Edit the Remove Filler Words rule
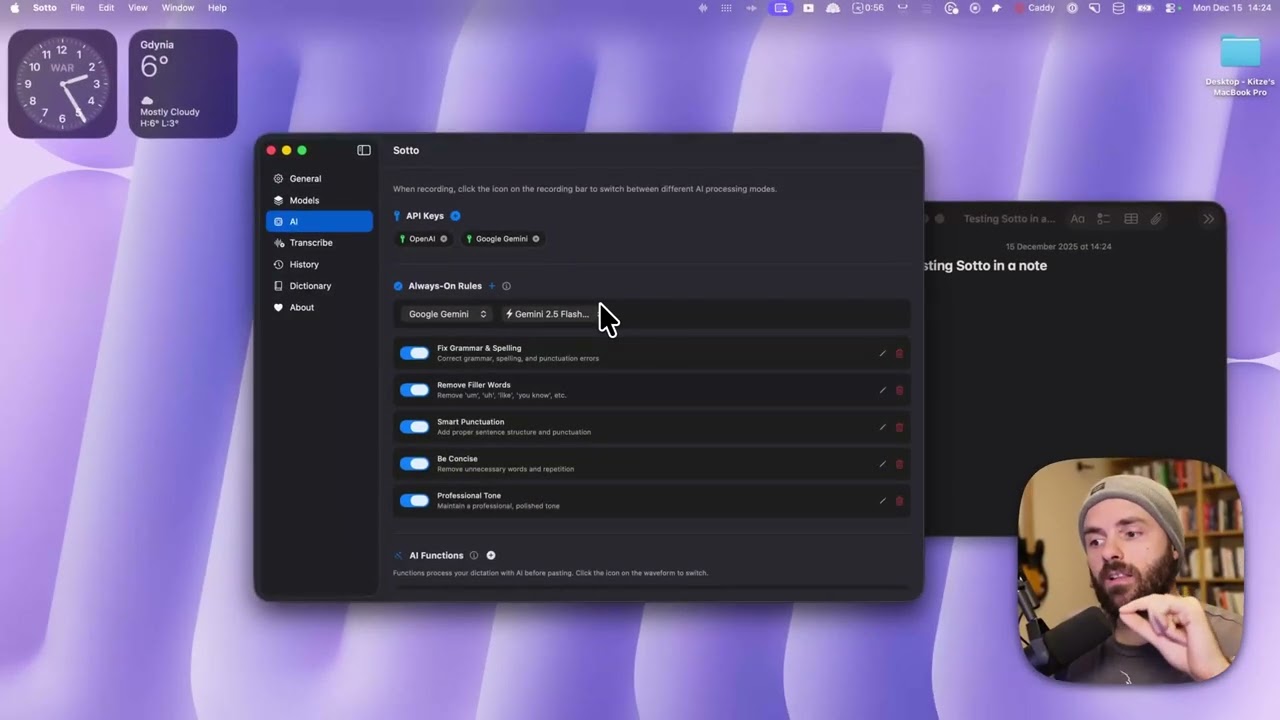Image resolution: width=1280 pixels, height=720 pixels. click(x=882, y=390)
